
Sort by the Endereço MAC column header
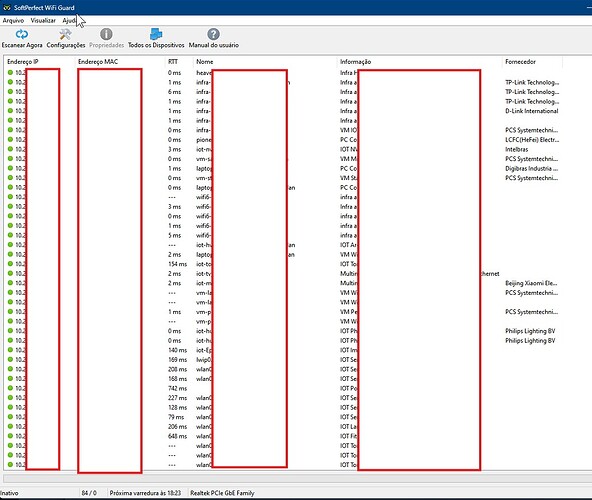tap(98, 62)
